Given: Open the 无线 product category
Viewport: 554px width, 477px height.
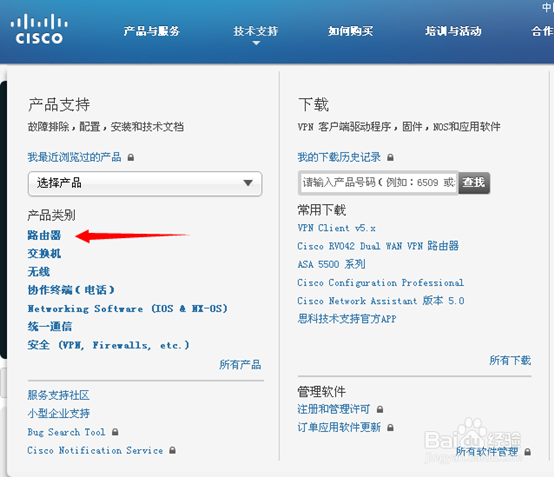Looking at the screenshot, I should pos(39,272).
